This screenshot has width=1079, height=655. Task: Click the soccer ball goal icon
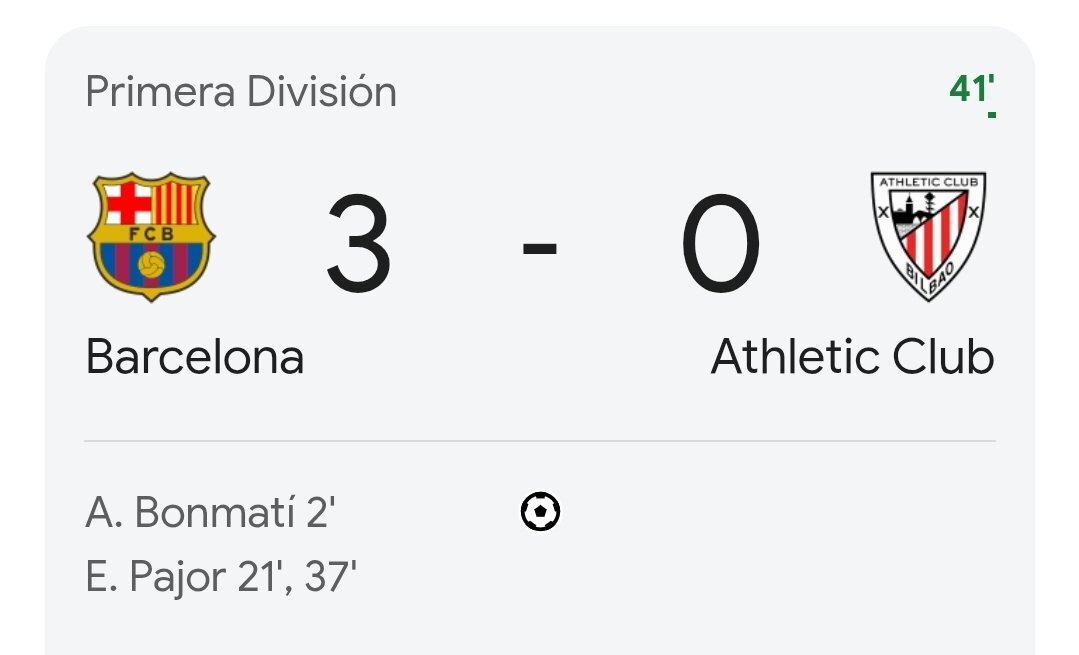[540, 512]
